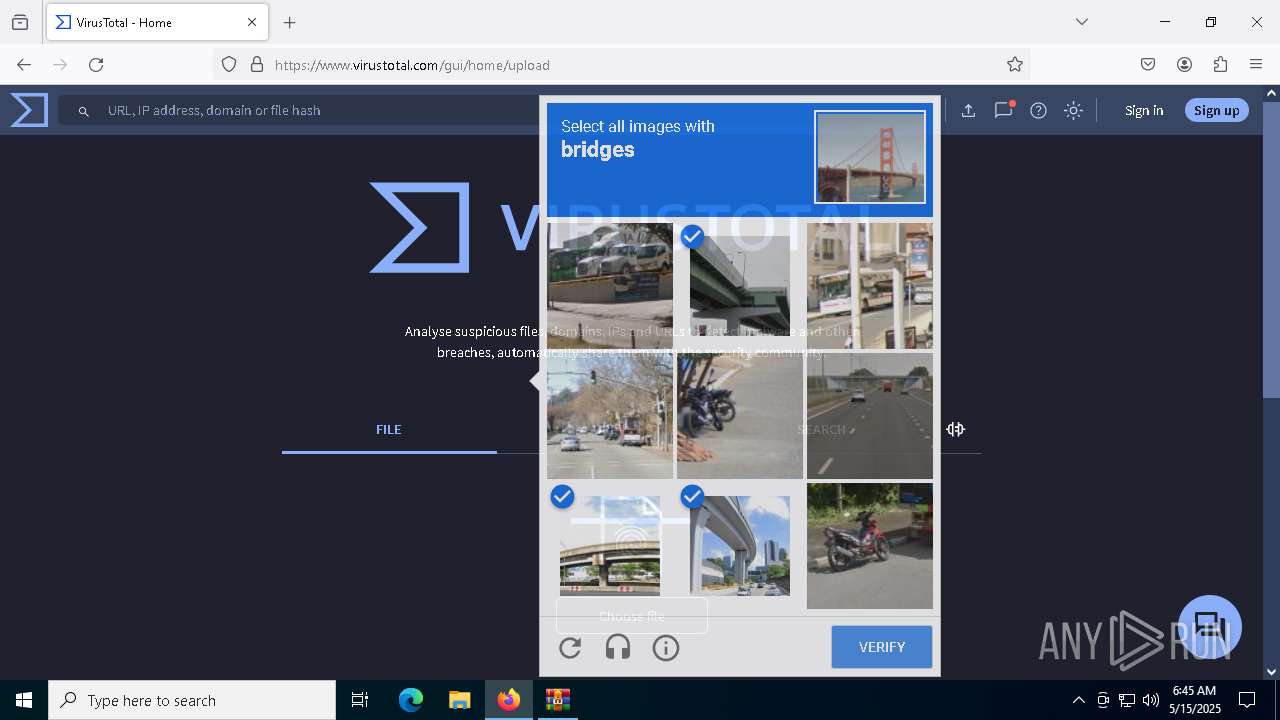The height and width of the screenshot is (720, 1280).
Task: Open a new tab with plus button
Action: click(290, 22)
